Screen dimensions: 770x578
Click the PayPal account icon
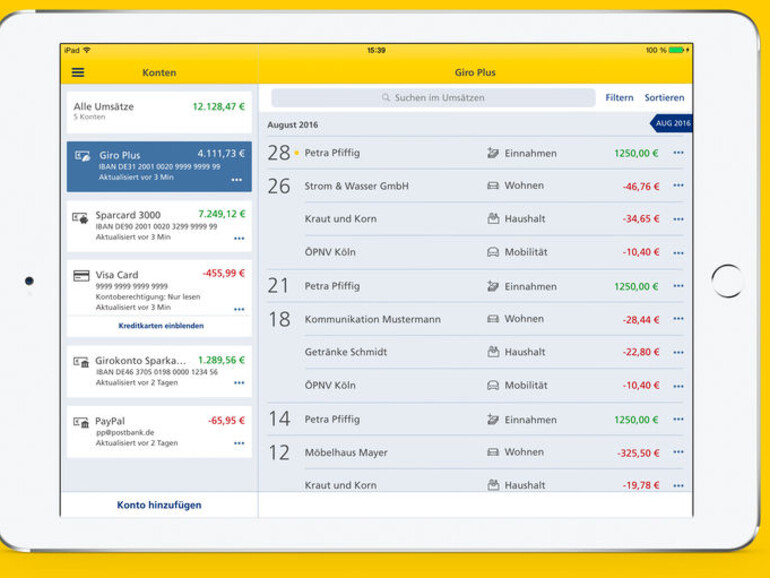pos(81,422)
